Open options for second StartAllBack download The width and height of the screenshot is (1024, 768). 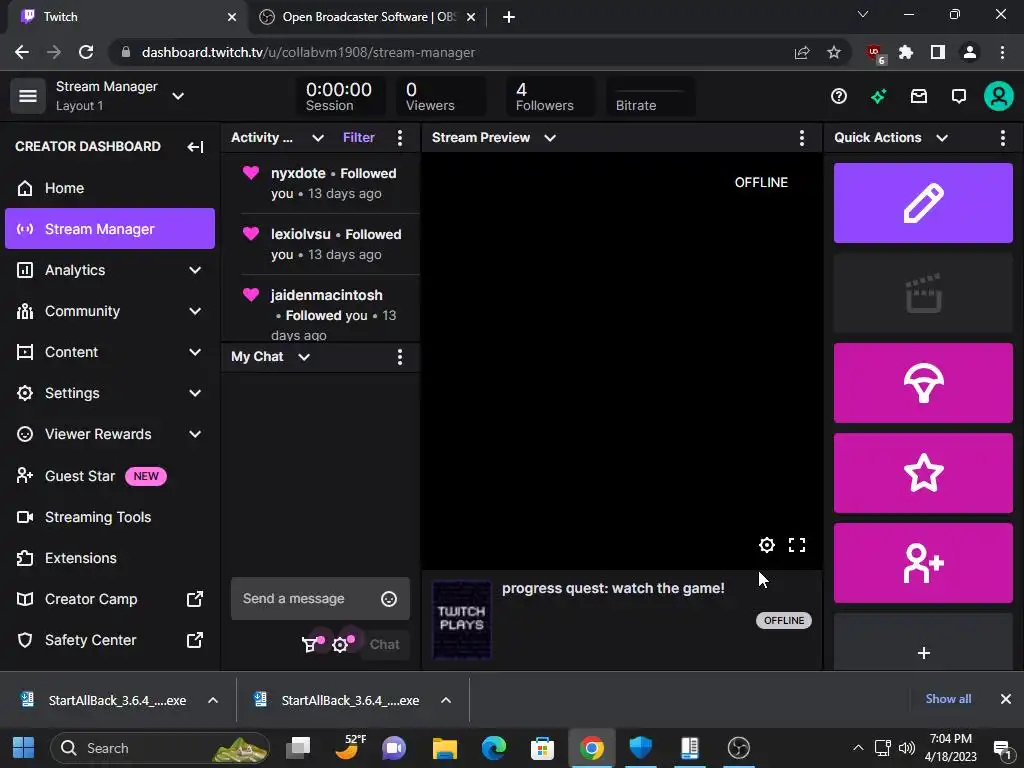pyautogui.click(x=445, y=700)
